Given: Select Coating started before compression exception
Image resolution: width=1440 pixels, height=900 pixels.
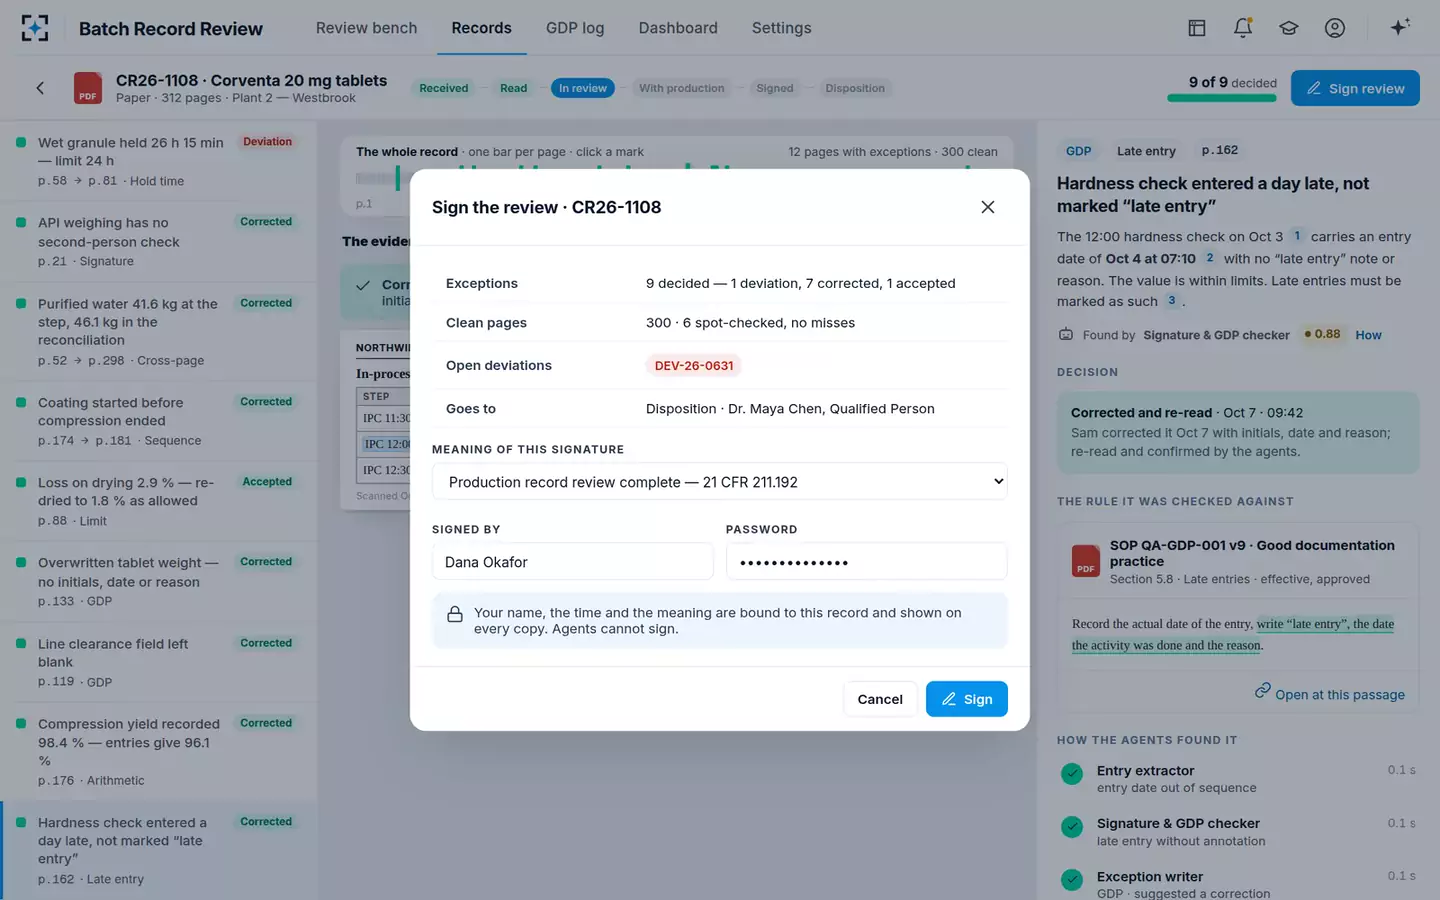Looking at the screenshot, I should (x=160, y=421).
